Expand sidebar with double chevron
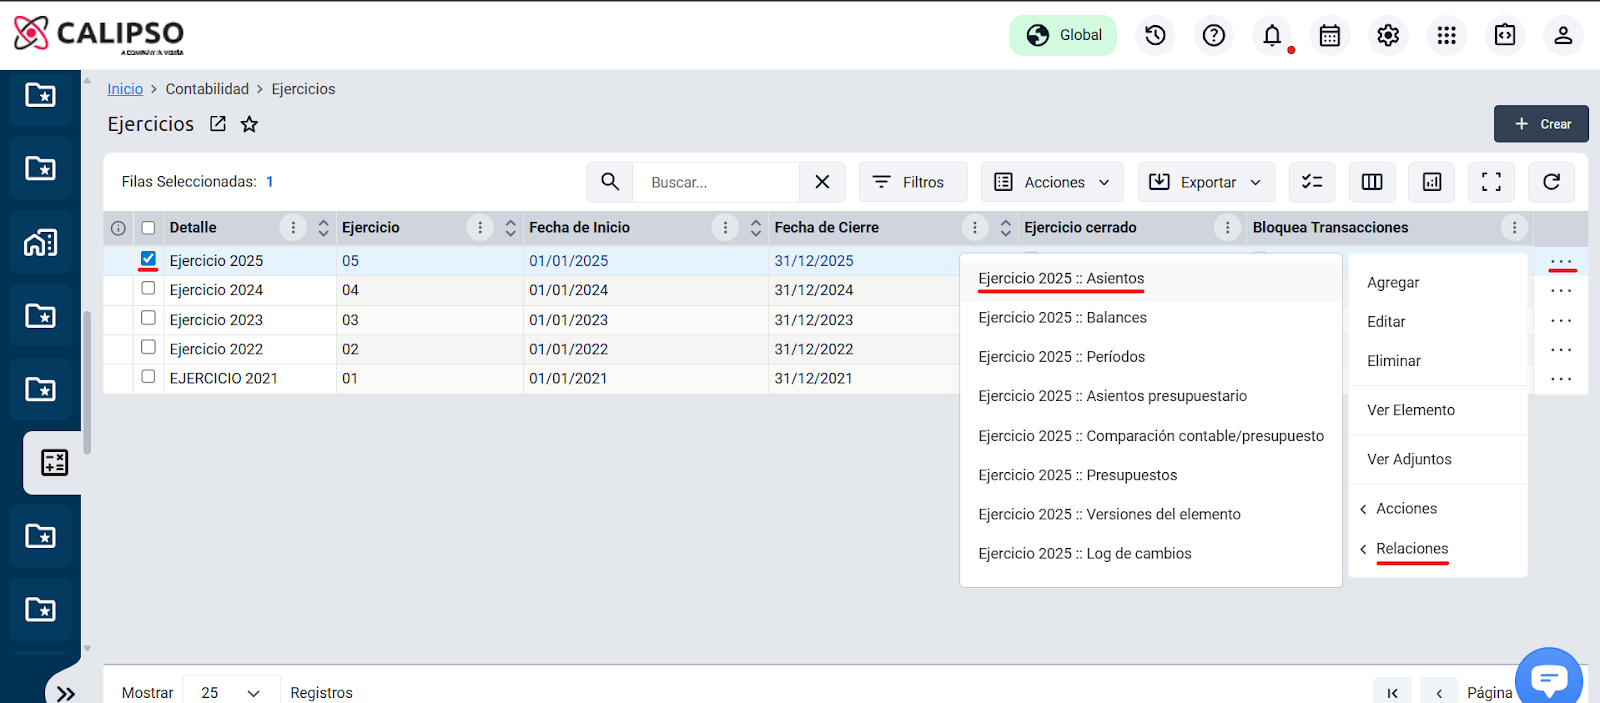This screenshot has height=703, width=1600. pos(66,693)
